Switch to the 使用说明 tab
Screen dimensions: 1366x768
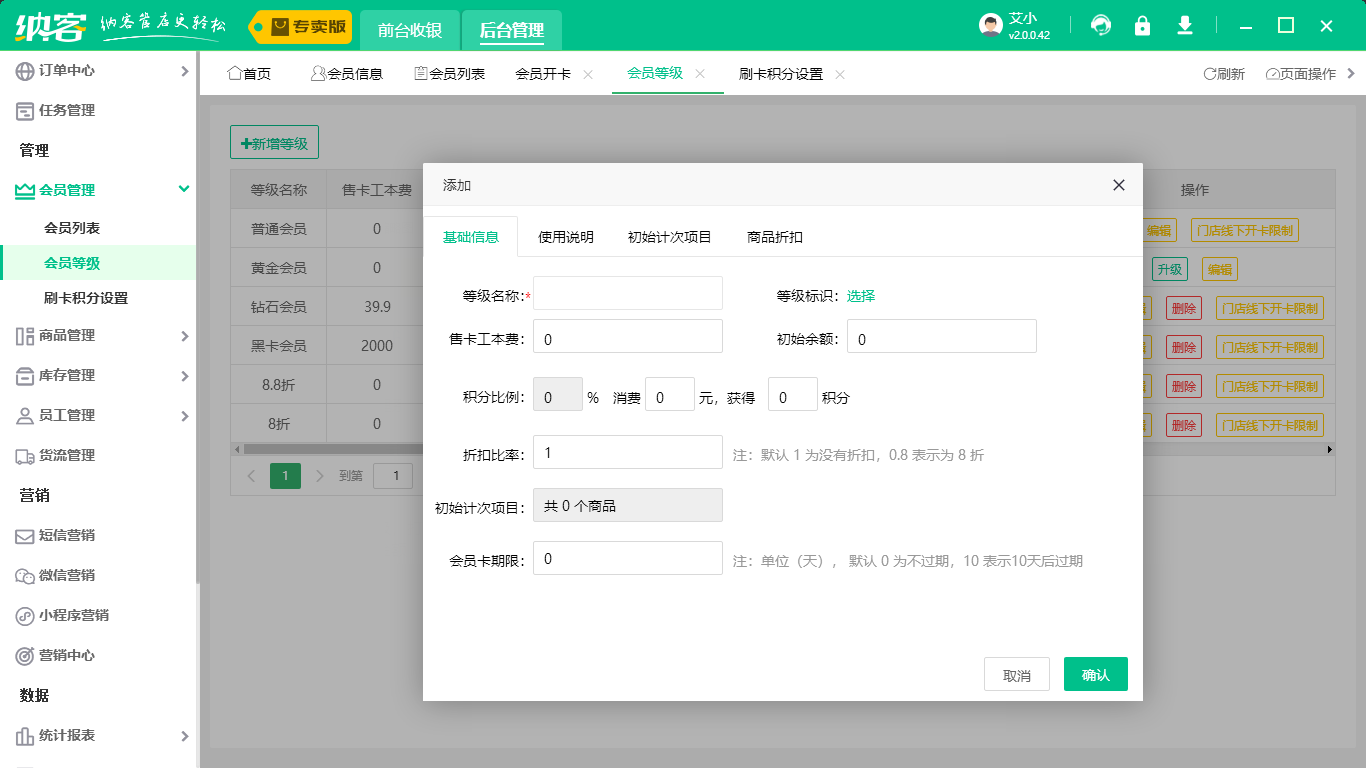[x=566, y=237]
